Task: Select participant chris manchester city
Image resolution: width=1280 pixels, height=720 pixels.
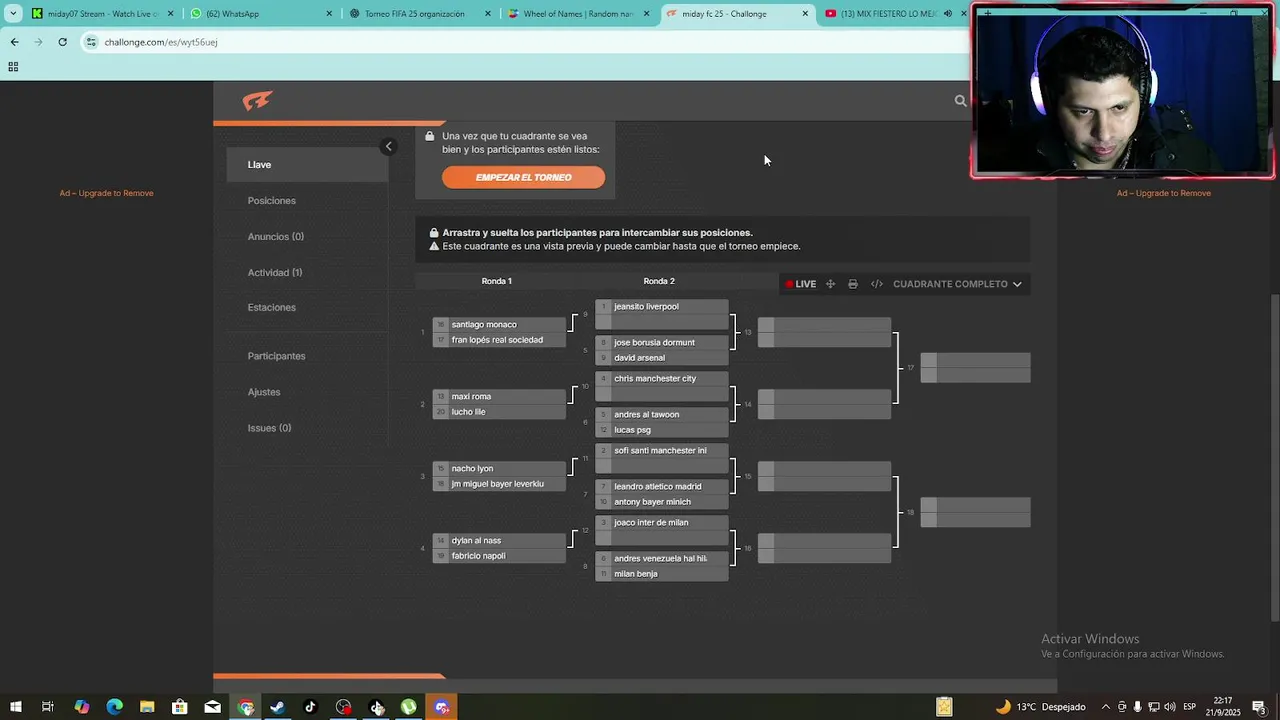Action: coord(662,379)
